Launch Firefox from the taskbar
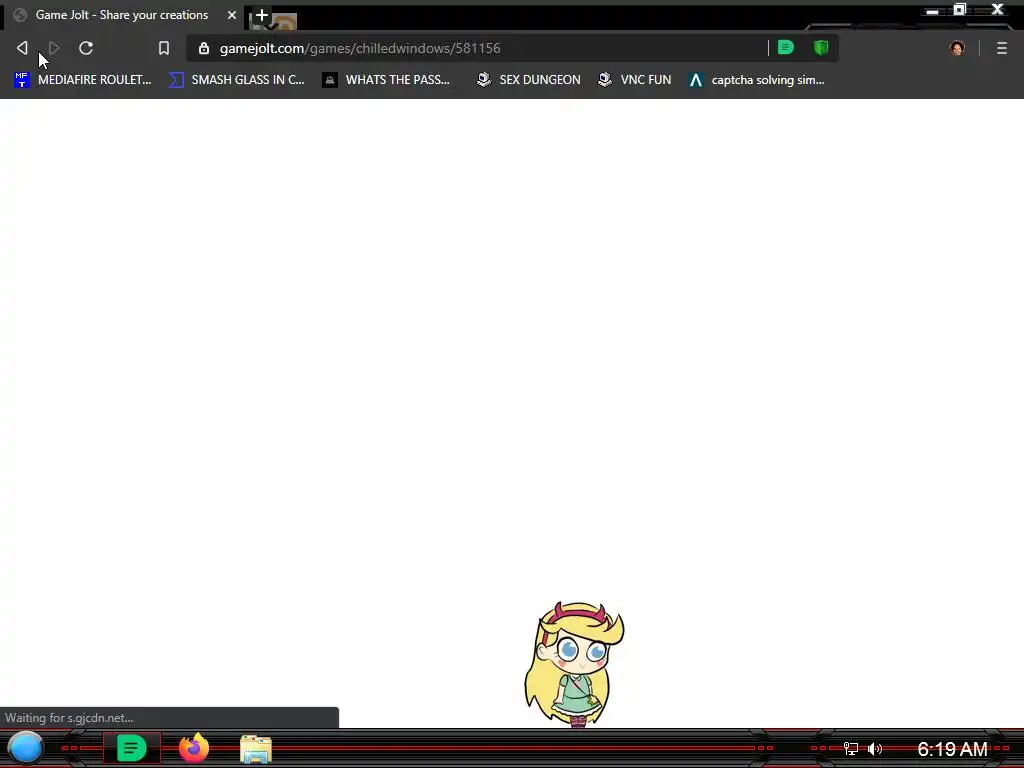This screenshot has height=768, width=1024. click(194, 748)
